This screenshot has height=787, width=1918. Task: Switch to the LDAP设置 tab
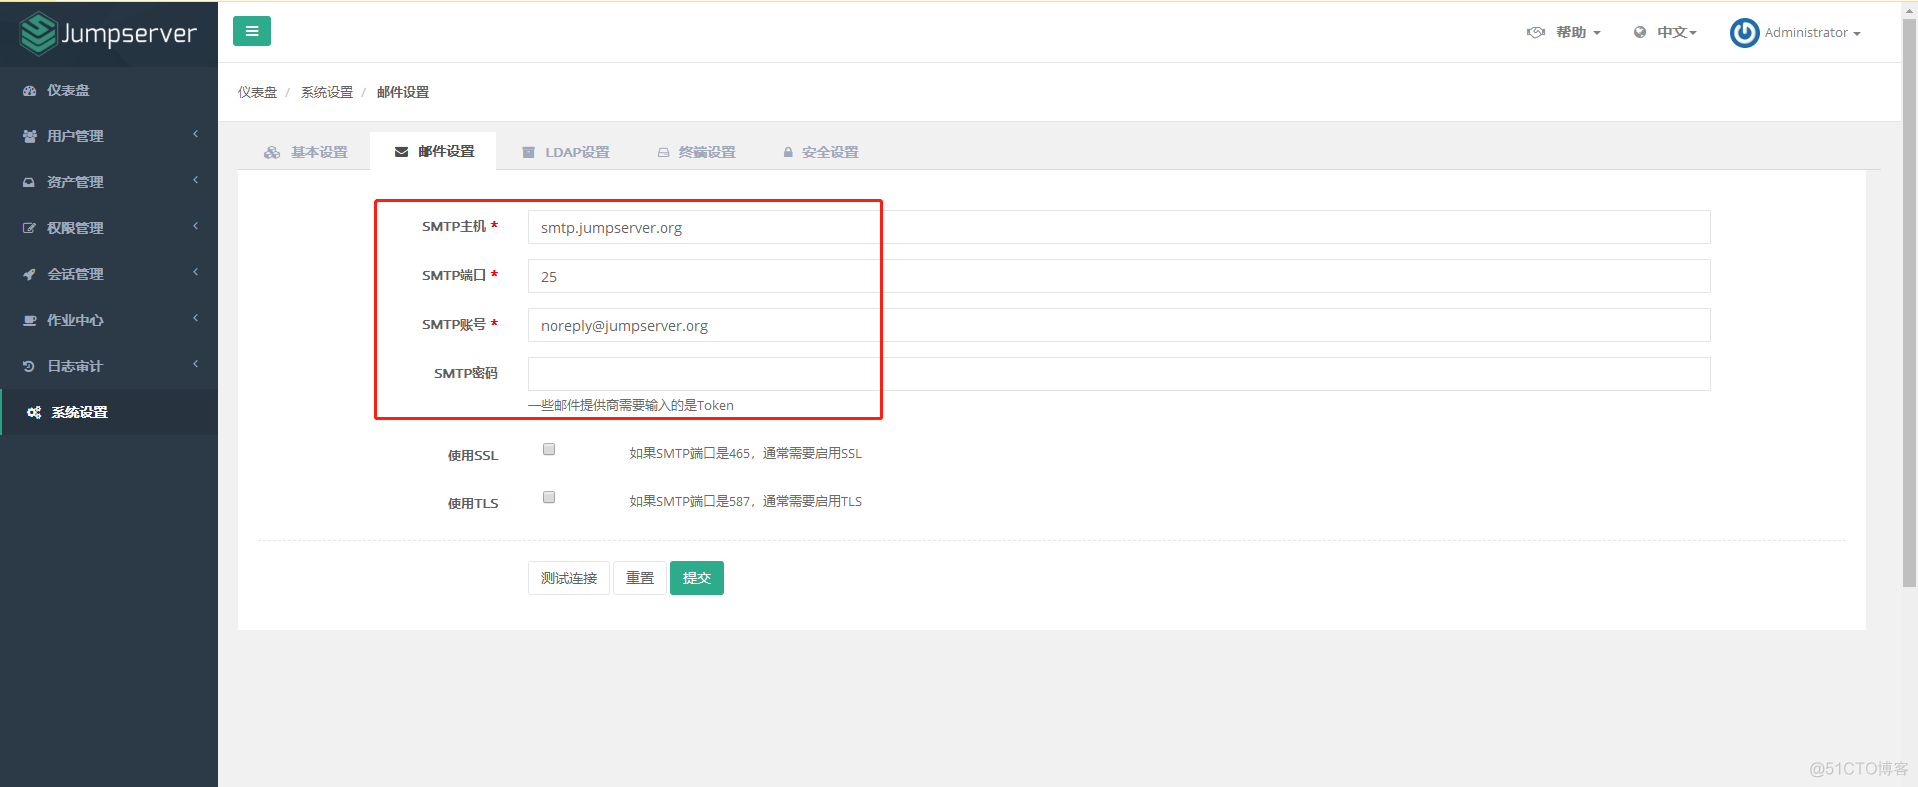pos(566,152)
